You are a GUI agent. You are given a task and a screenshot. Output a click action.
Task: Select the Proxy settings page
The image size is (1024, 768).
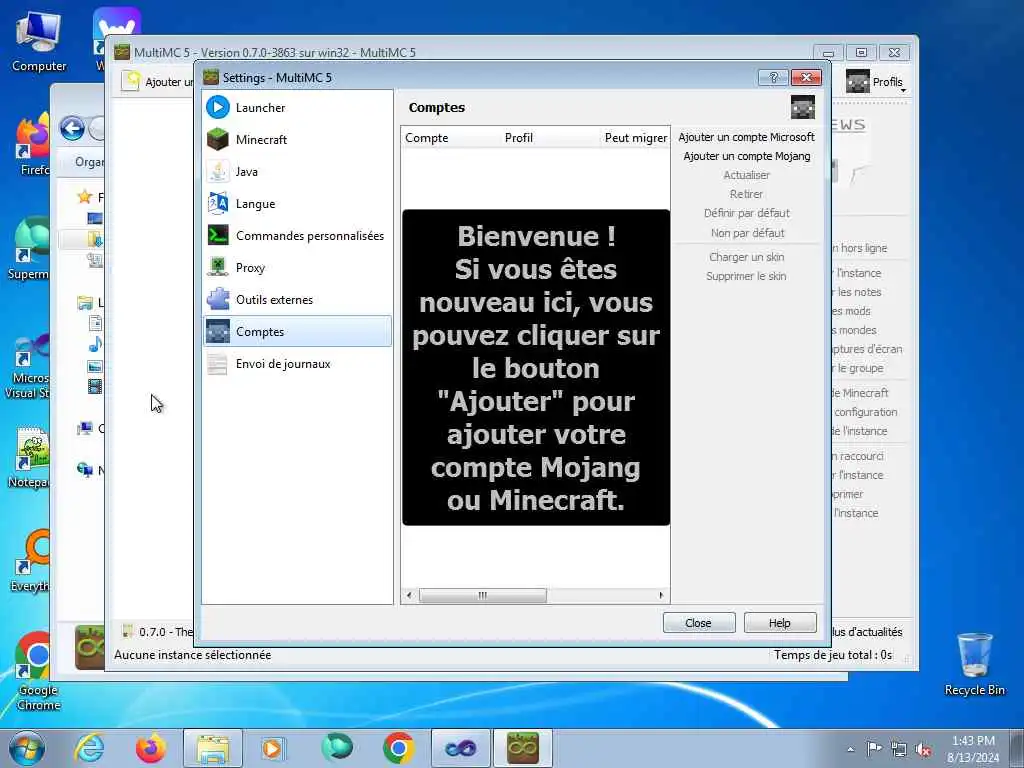pyautogui.click(x=297, y=267)
